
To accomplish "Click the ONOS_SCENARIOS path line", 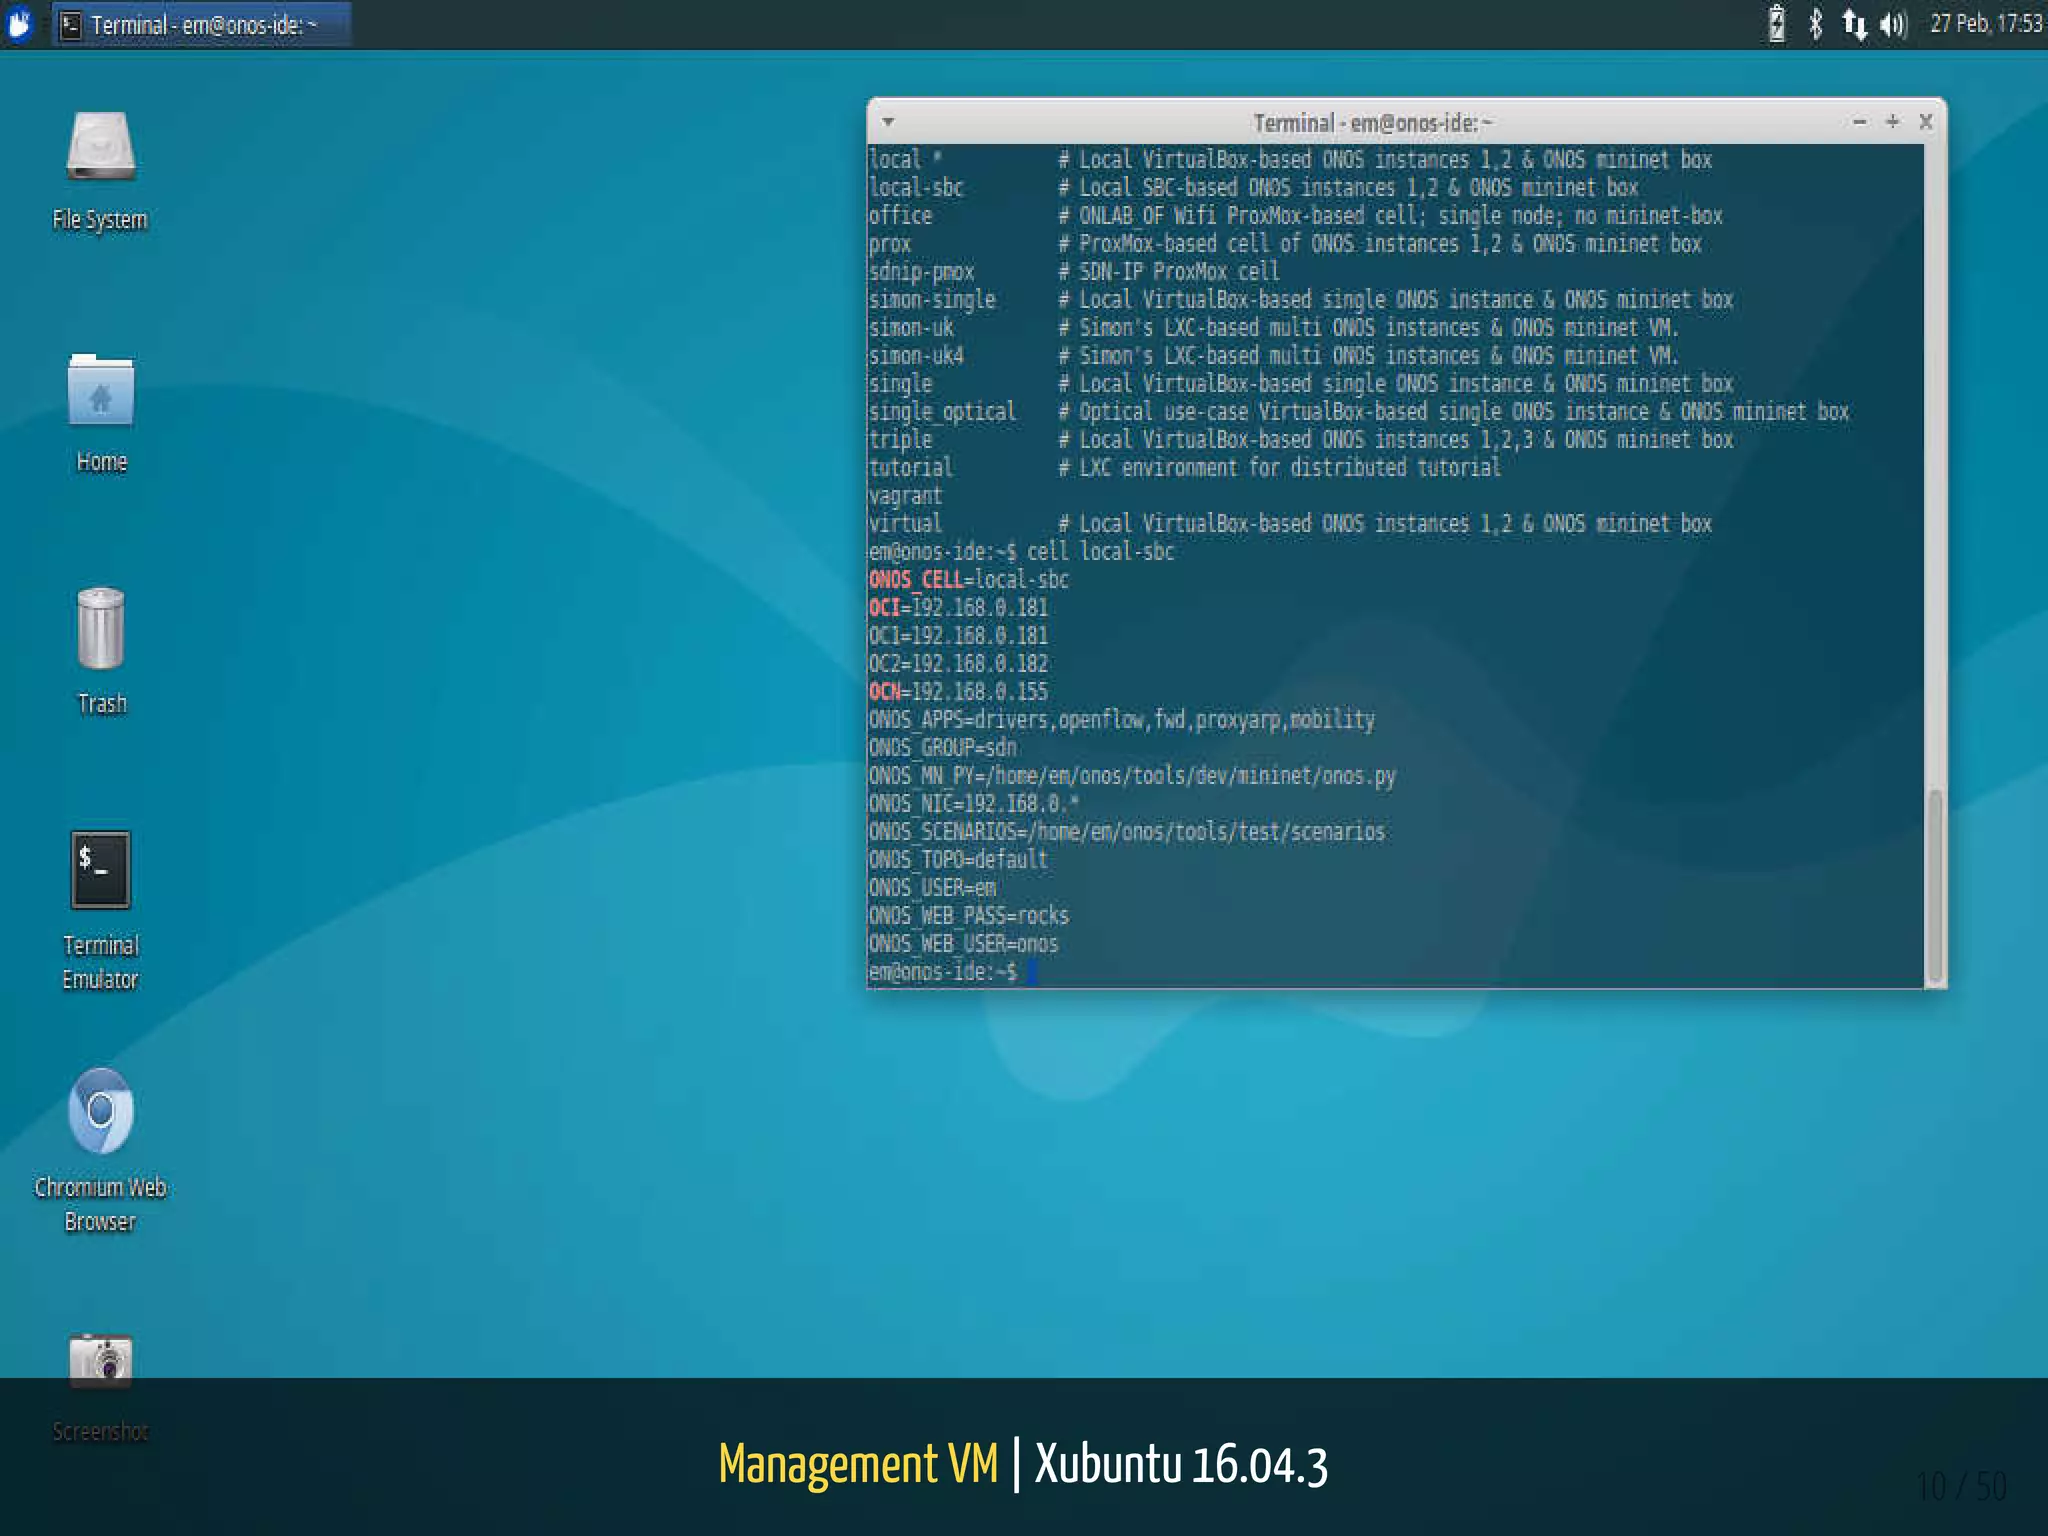I will (1126, 832).
